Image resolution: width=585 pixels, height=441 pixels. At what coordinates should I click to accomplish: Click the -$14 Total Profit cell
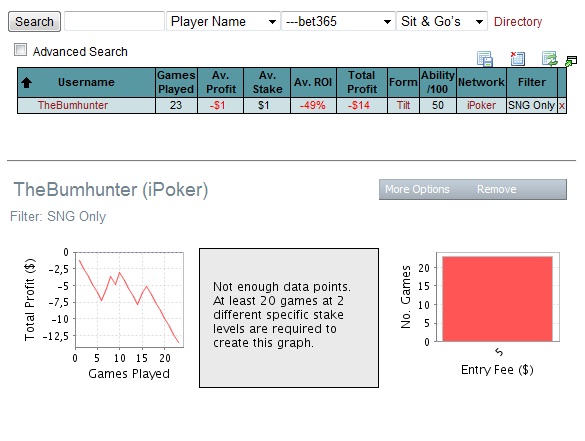(x=362, y=106)
